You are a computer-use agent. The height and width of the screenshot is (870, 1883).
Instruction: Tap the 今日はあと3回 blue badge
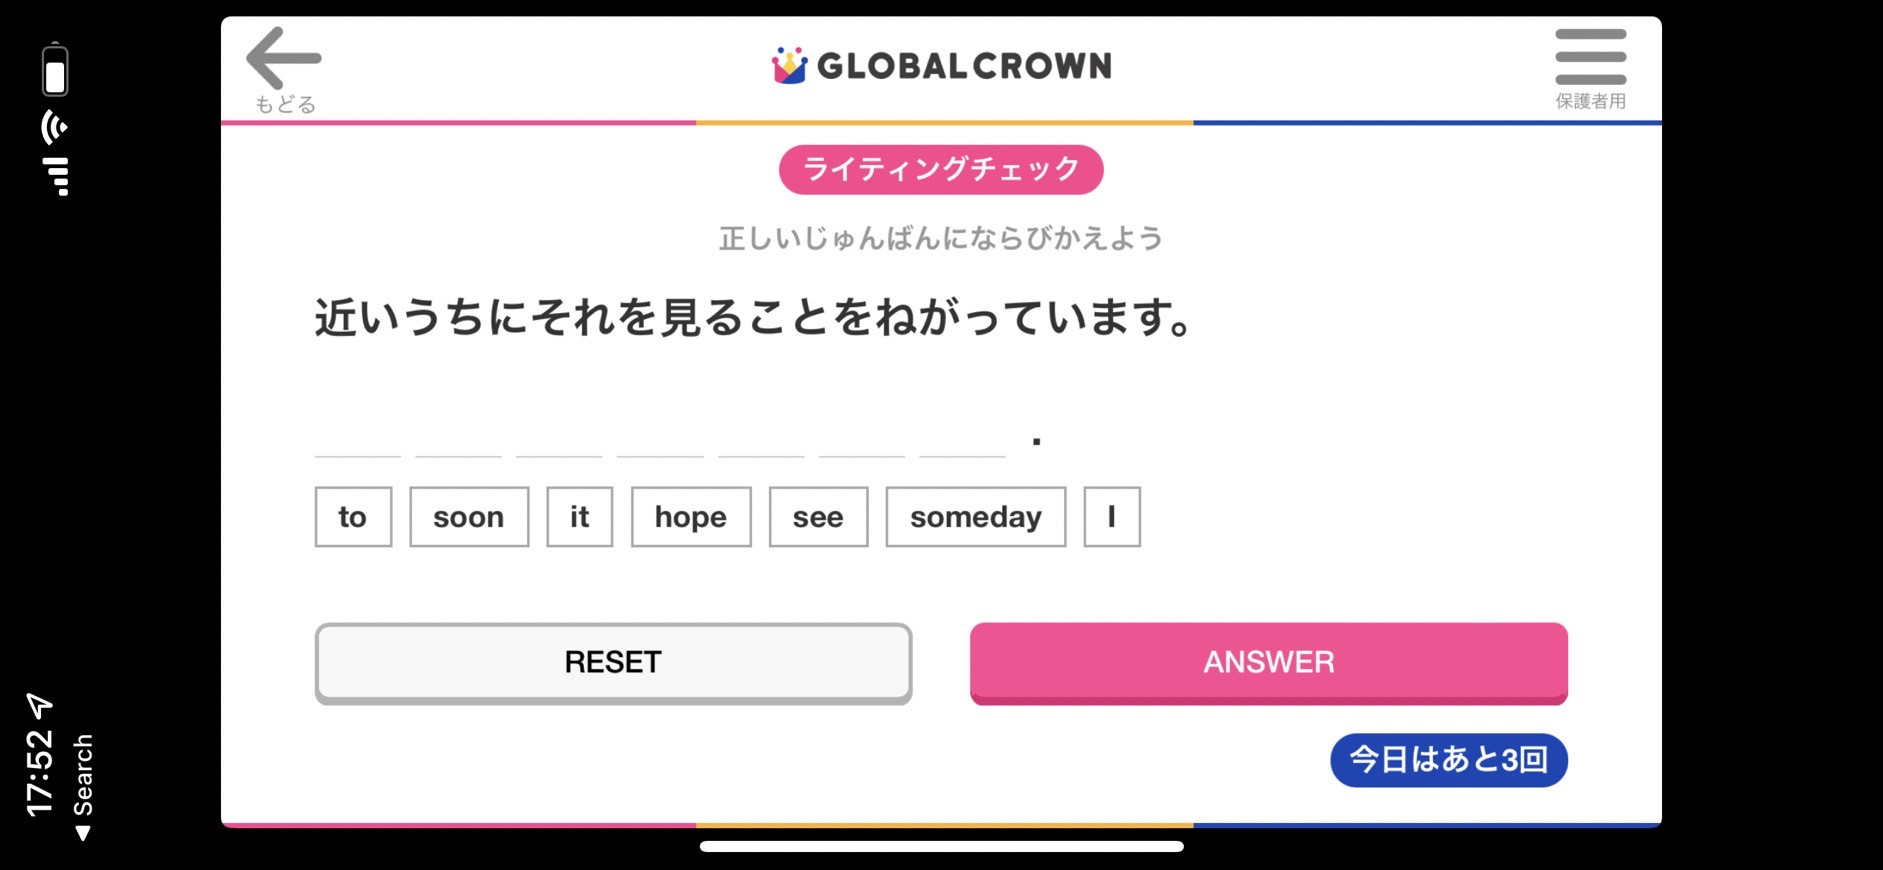pyautogui.click(x=1448, y=760)
